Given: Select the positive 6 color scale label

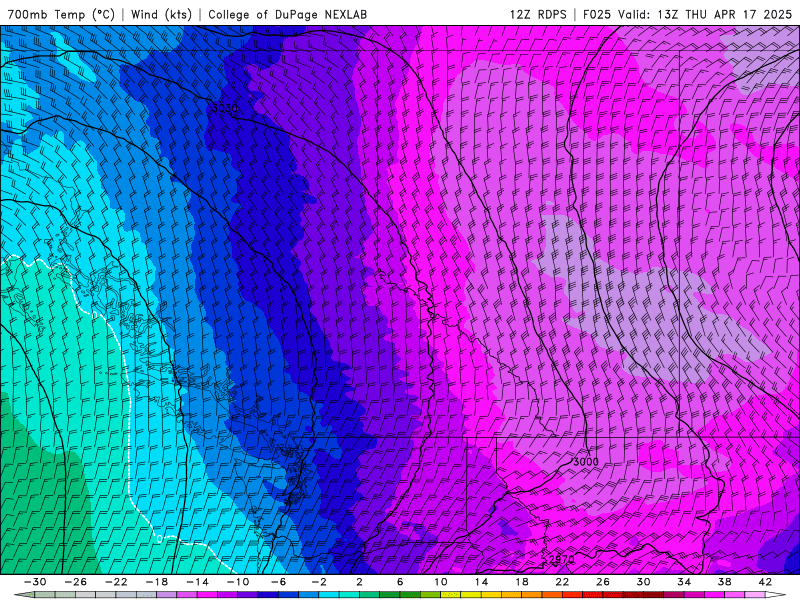Looking at the screenshot, I should 400,582.
